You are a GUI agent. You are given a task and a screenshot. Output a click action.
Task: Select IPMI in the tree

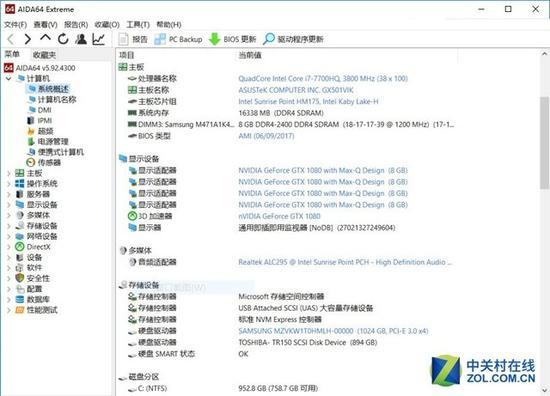coord(40,120)
